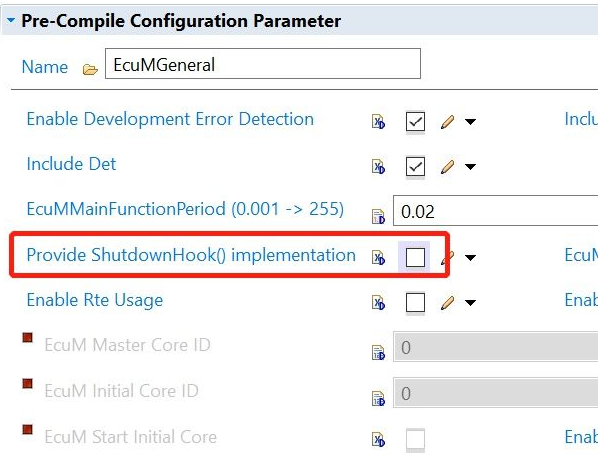Click the EcuMMainFunctionPeriod label link
Image resolution: width=604 pixels, height=455 pixels.
pos(185,209)
